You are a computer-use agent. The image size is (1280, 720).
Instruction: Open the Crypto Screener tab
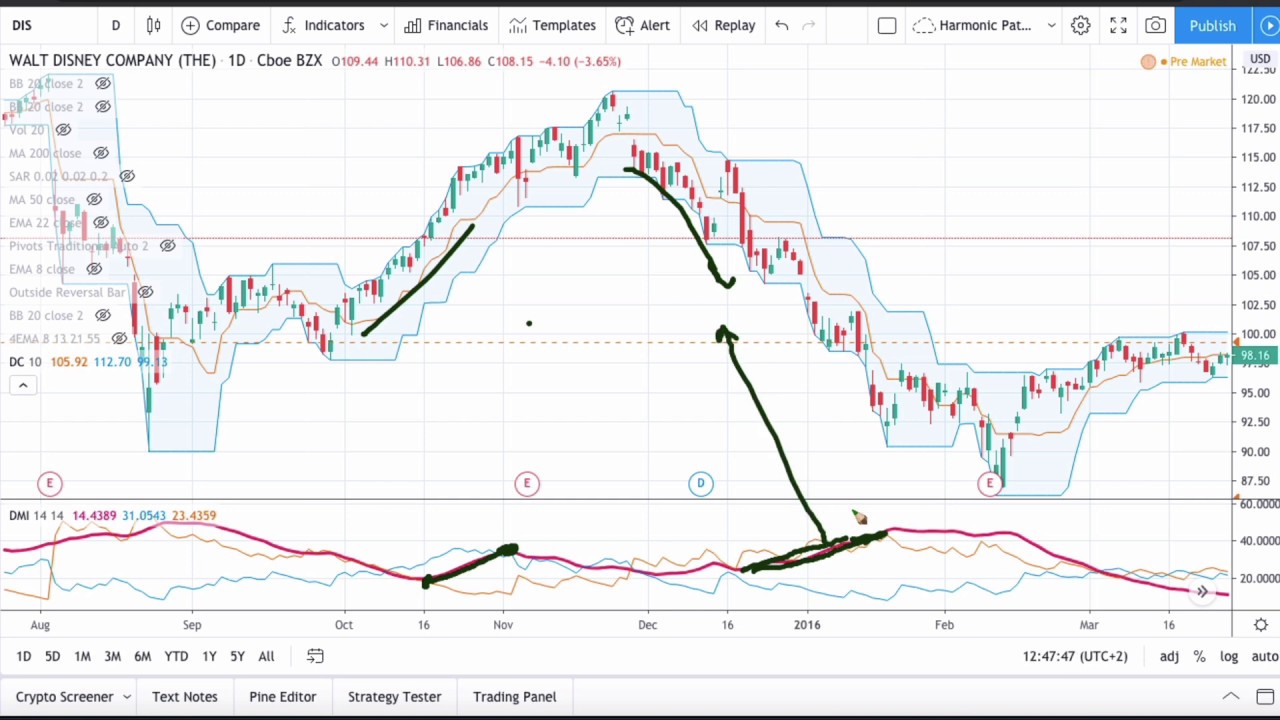pos(64,697)
